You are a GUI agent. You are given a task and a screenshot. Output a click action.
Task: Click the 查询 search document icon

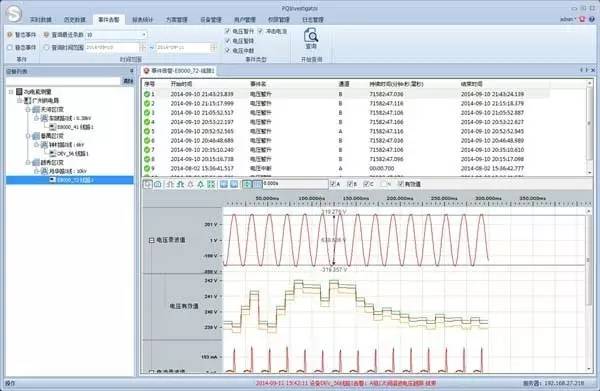(311, 36)
